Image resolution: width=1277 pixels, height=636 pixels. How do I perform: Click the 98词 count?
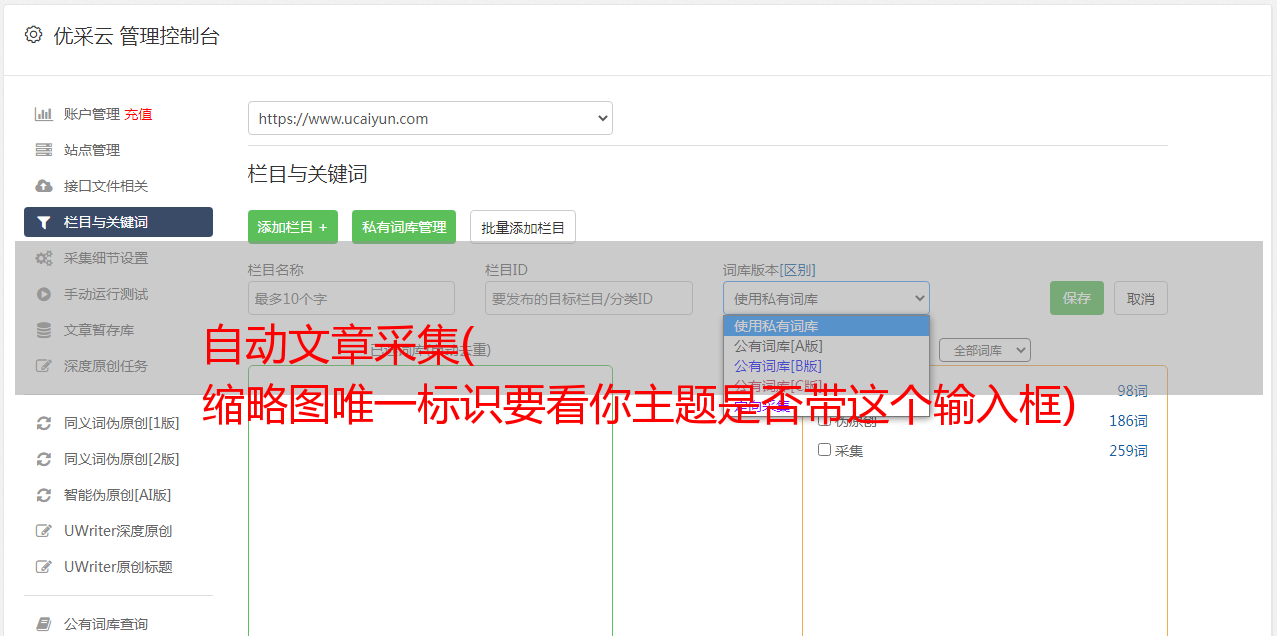click(x=1132, y=391)
